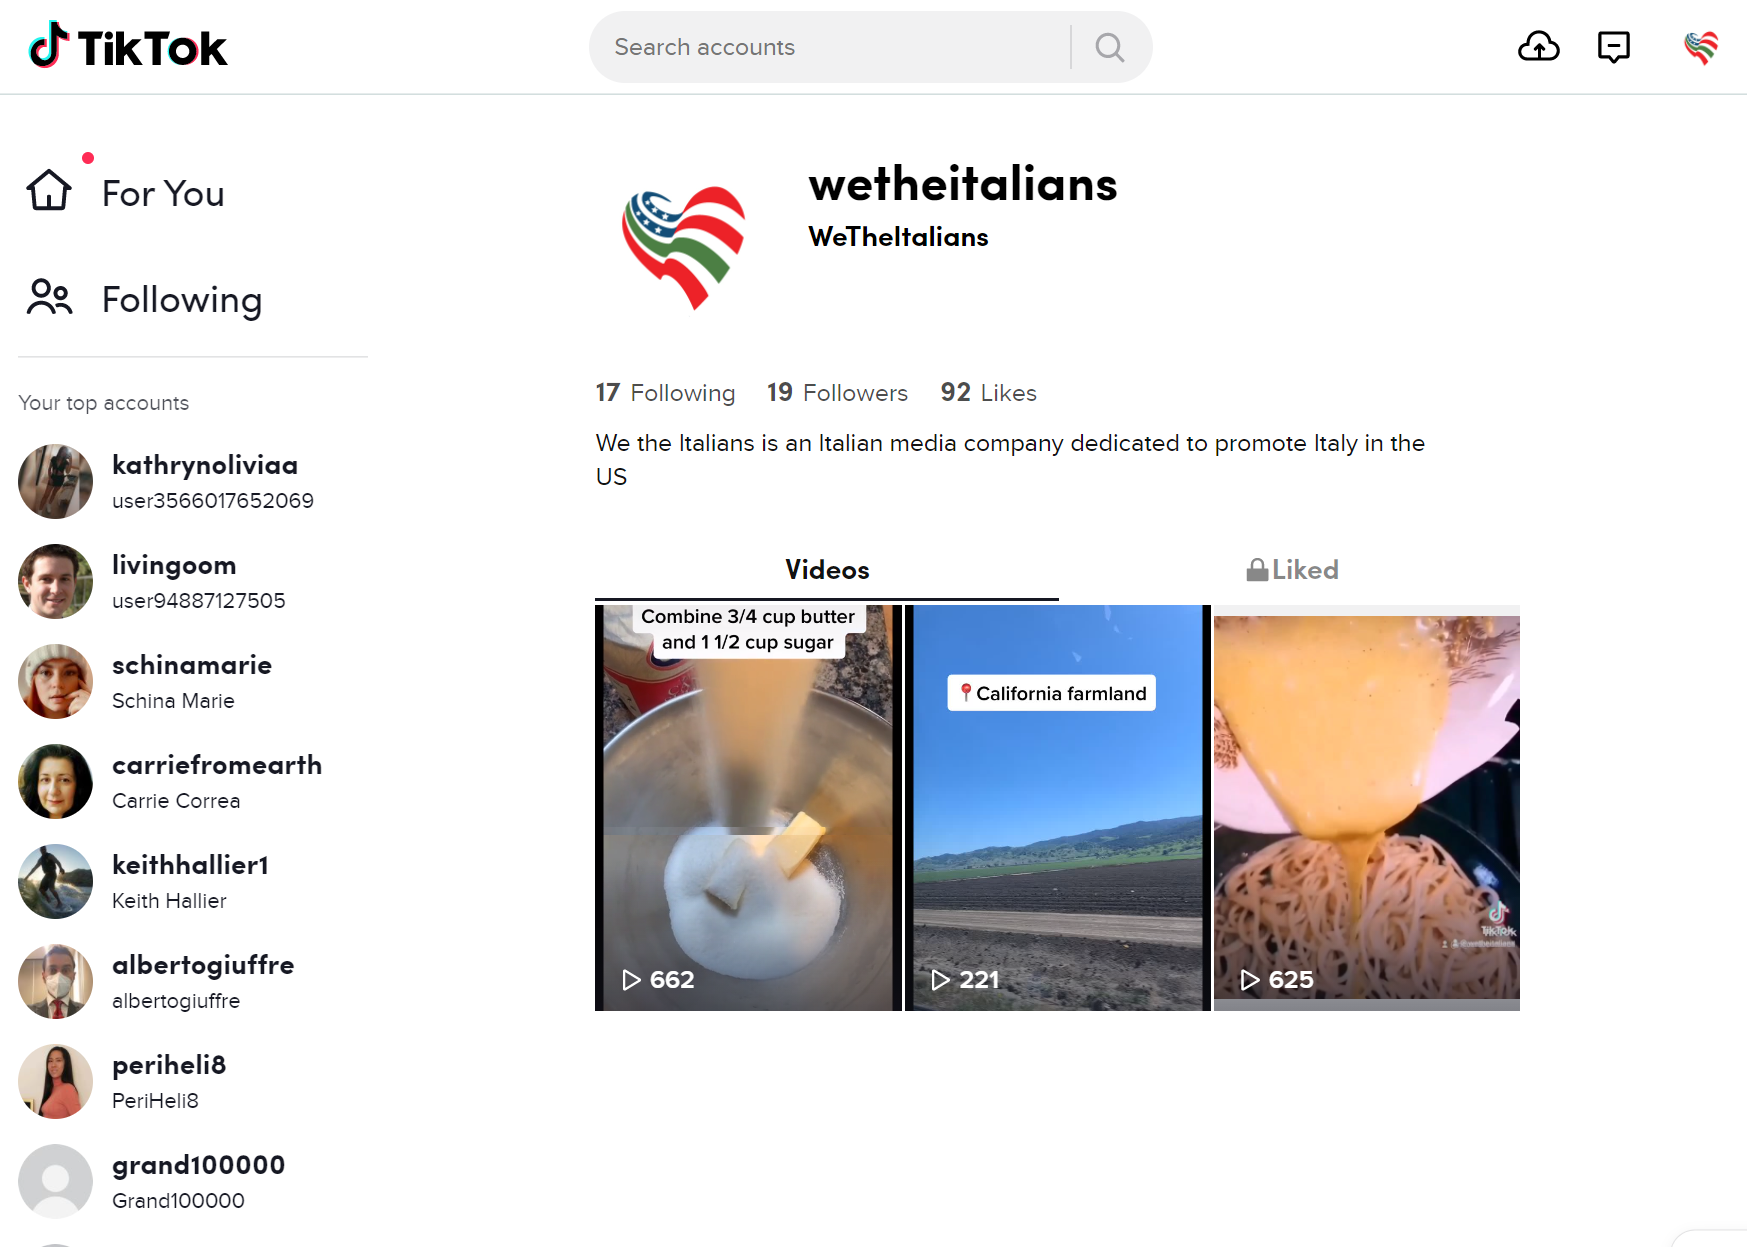Click the search magnifier icon
The height and width of the screenshot is (1247, 1747).
1109,47
